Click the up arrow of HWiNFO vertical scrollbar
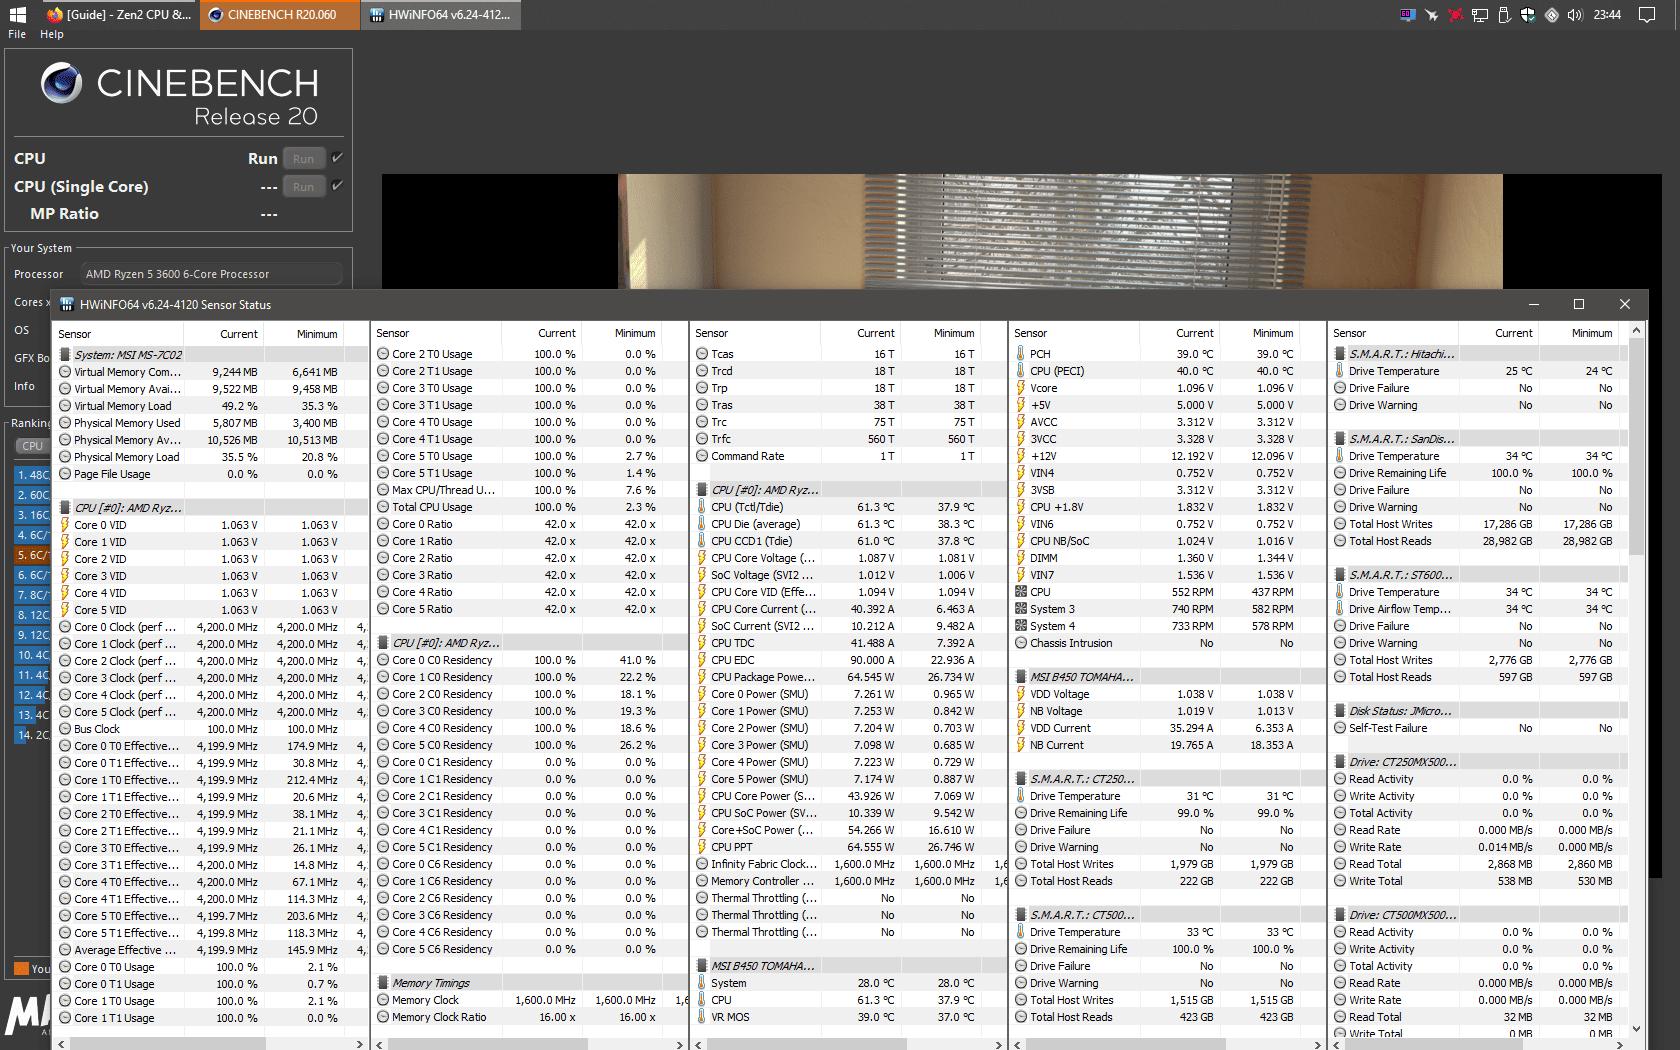Image resolution: width=1680 pixels, height=1050 pixels. point(1636,330)
